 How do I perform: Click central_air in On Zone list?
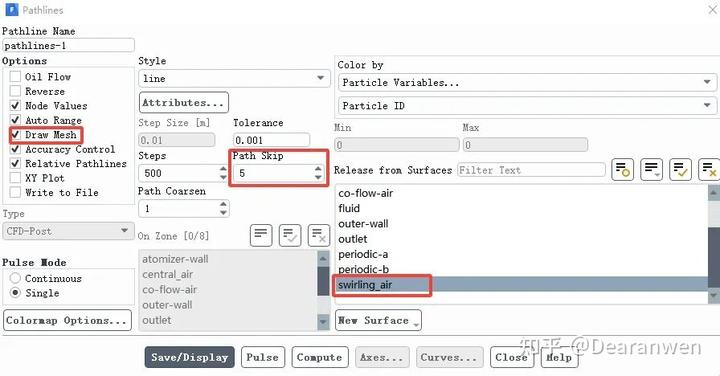pos(228,274)
